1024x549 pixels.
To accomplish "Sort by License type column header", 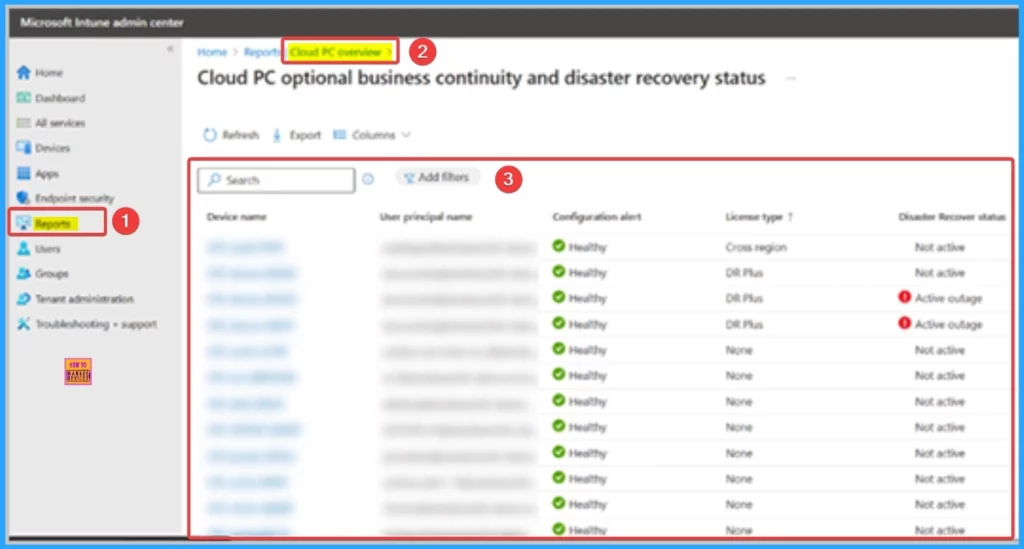I will 759,217.
